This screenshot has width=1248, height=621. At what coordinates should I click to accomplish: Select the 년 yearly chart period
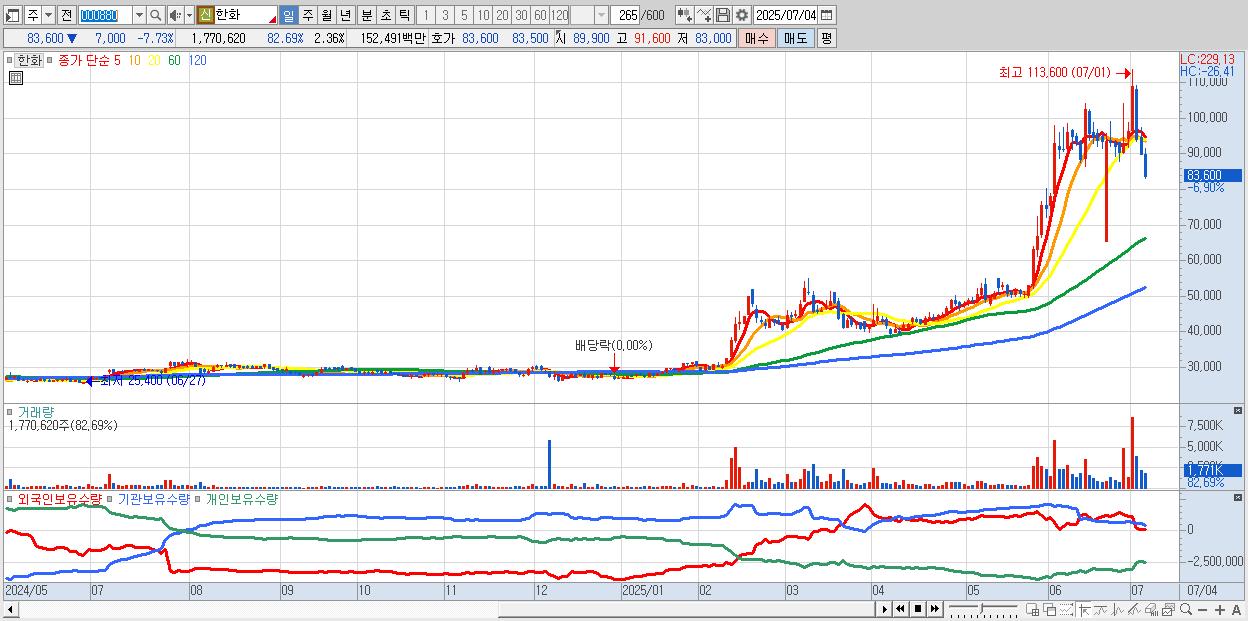(x=345, y=16)
